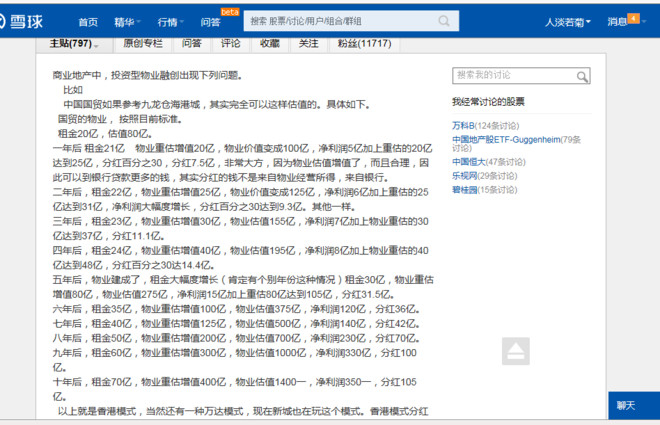Expand the 人淡若菊 user dropdown
Image resolution: width=660 pixels, height=425 pixels.
pyautogui.click(x=567, y=22)
